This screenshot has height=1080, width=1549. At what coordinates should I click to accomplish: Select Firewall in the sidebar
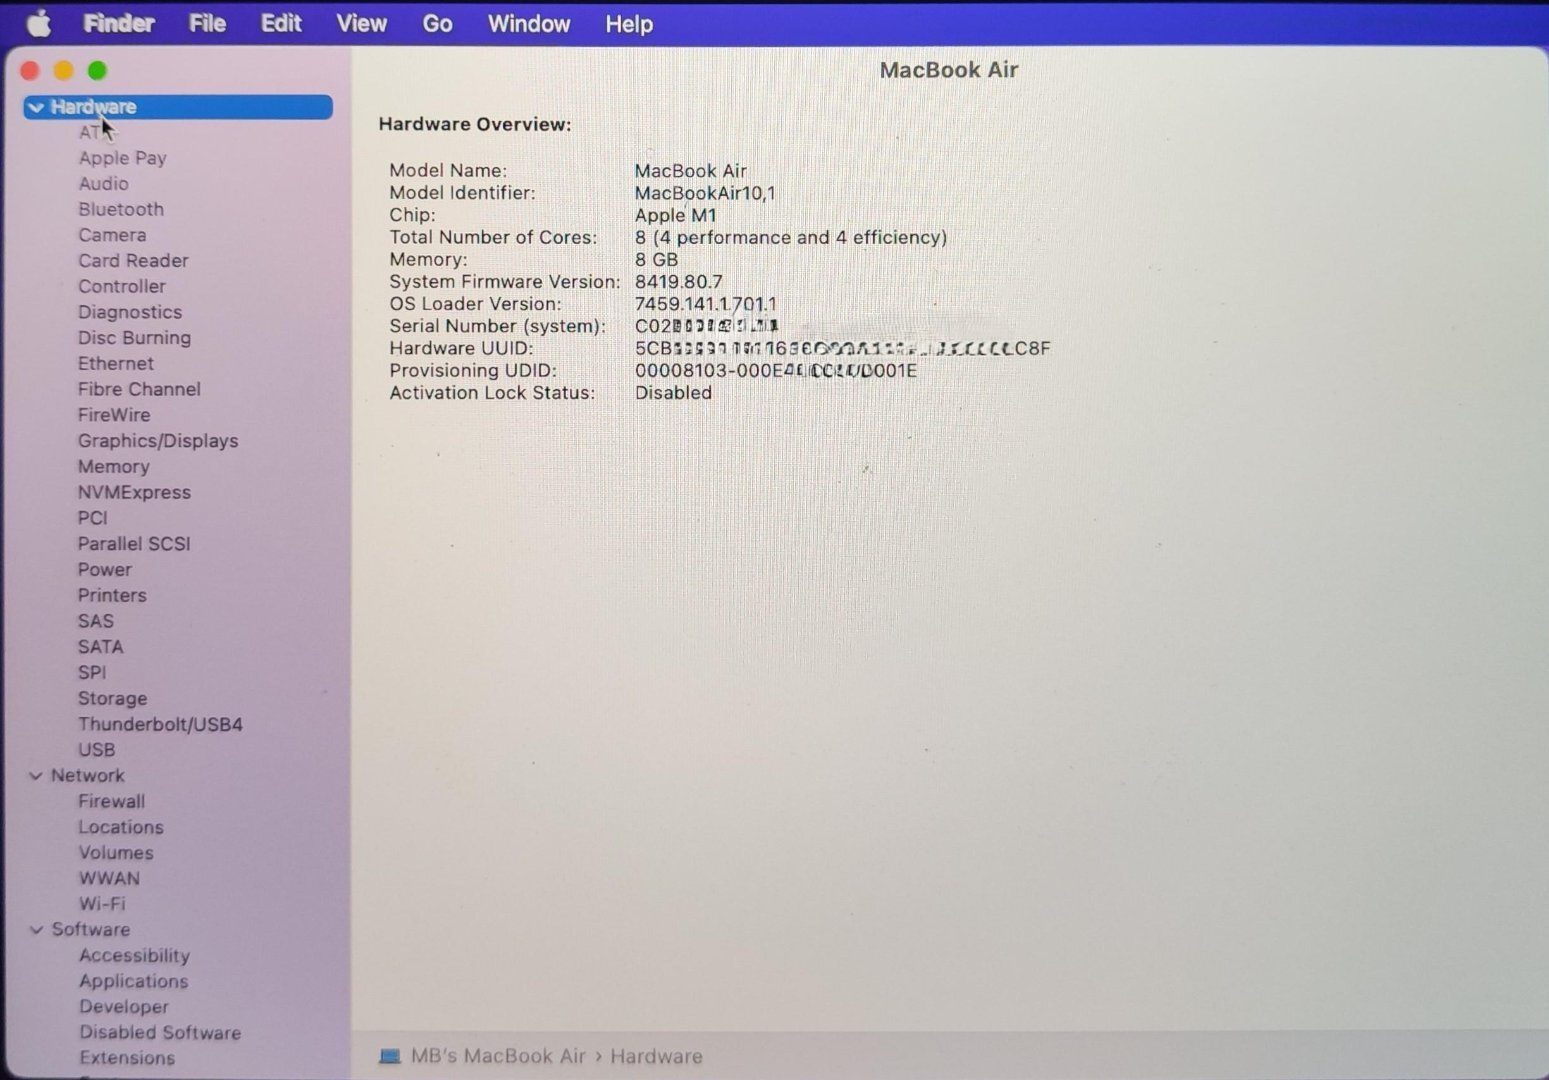pos(111,802)
